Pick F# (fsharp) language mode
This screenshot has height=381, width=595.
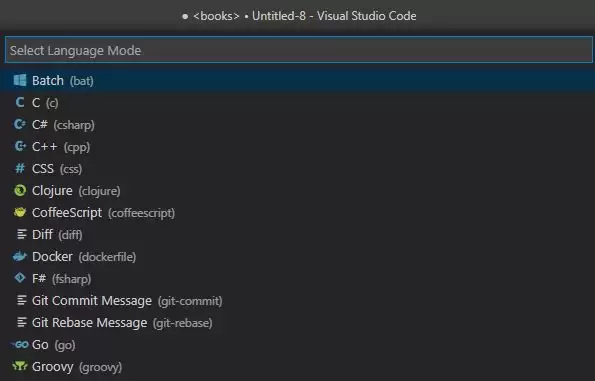[298, 279]
